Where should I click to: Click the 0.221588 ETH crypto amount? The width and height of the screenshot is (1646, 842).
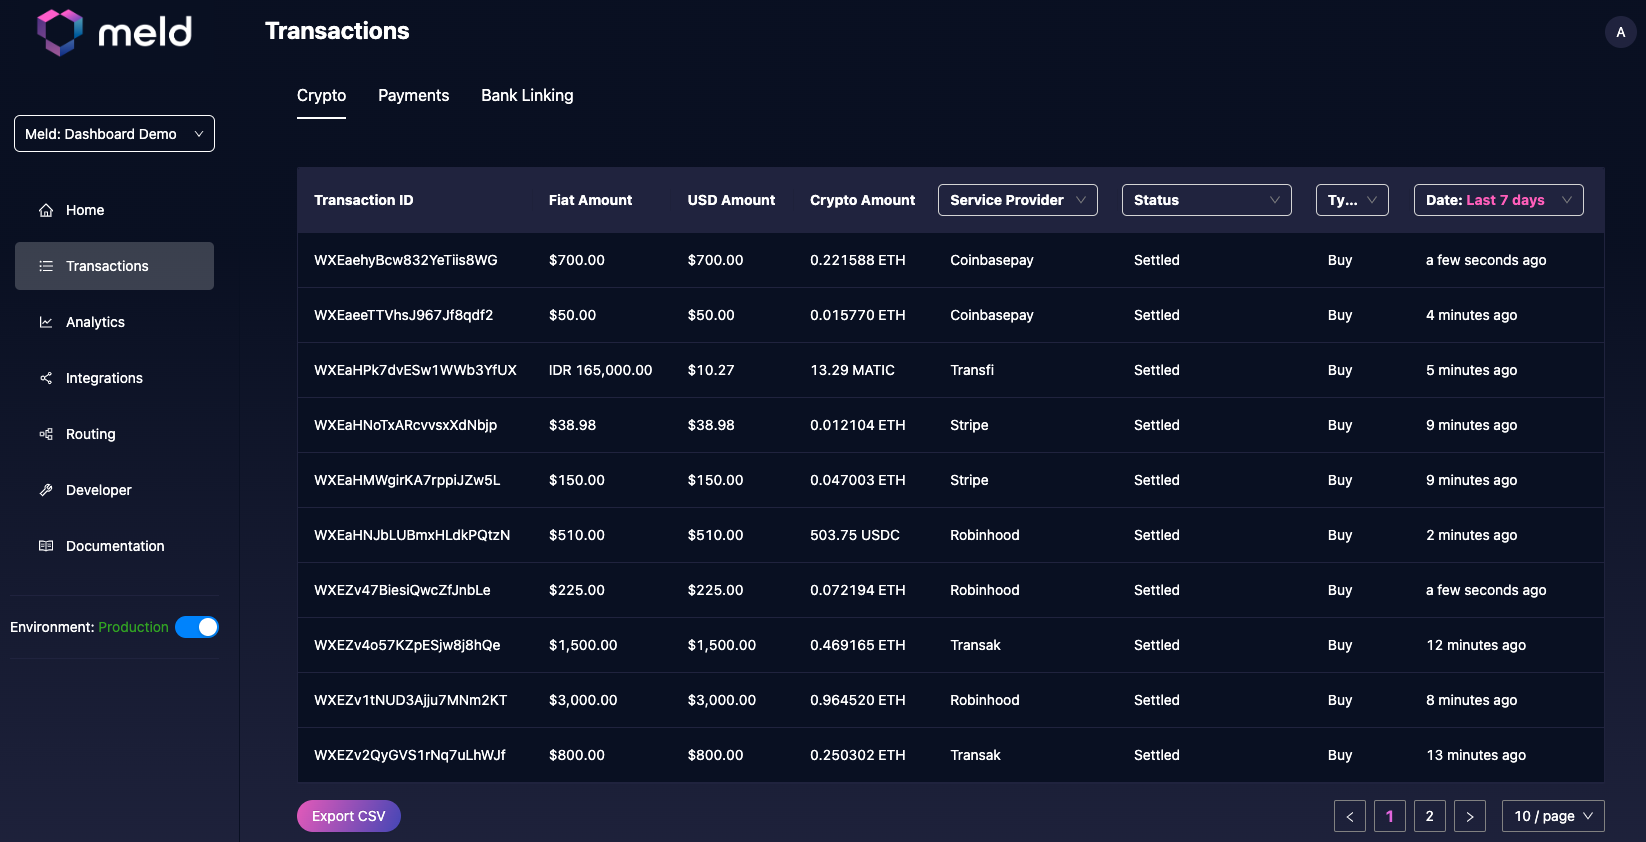pyautogui.click(x=858, y=260)
